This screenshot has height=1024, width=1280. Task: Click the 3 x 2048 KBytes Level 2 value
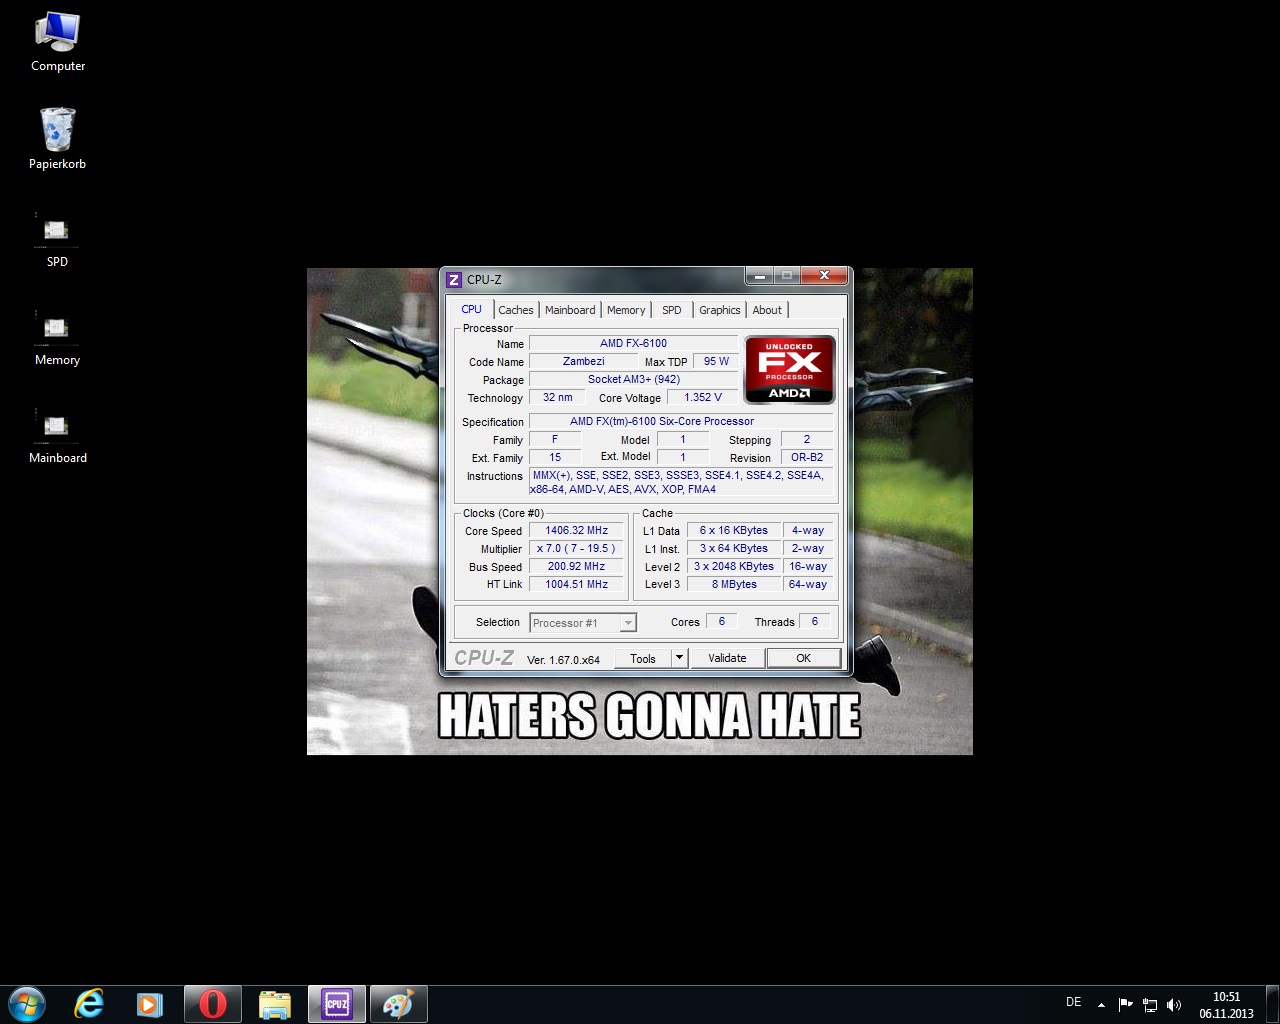(733, 566)
